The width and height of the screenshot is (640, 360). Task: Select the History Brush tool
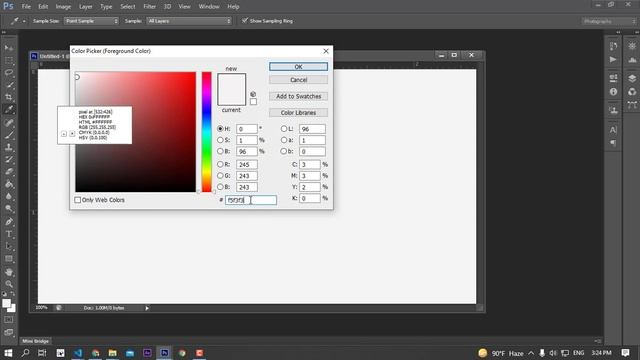tap(9, 160)
